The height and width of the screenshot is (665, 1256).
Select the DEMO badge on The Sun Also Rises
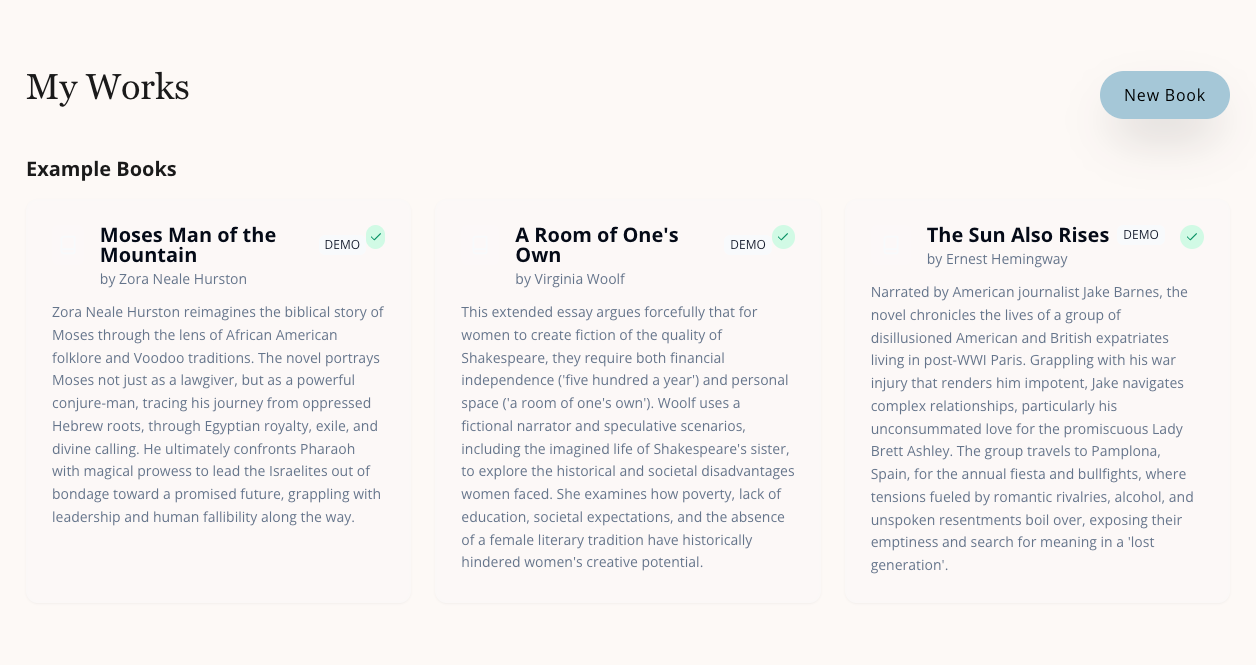[x=1141, y=235]
